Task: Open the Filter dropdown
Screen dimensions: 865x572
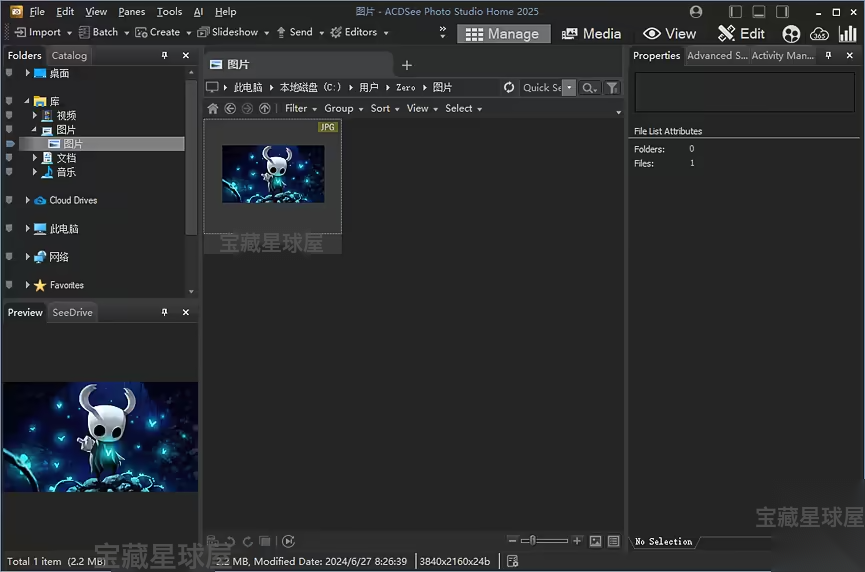Action: (301, 109)
